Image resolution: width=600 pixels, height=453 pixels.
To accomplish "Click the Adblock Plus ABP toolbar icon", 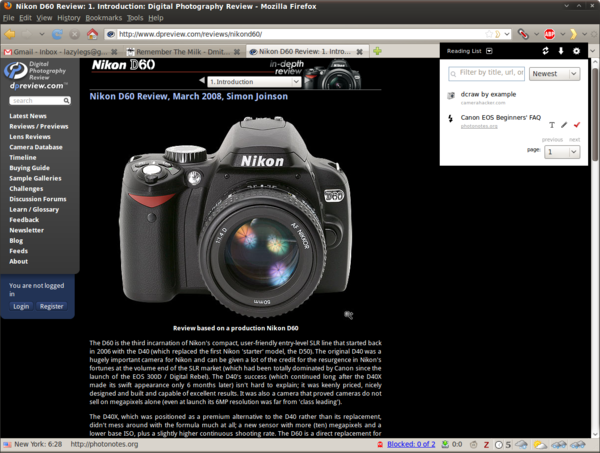I will coord(549,34).
